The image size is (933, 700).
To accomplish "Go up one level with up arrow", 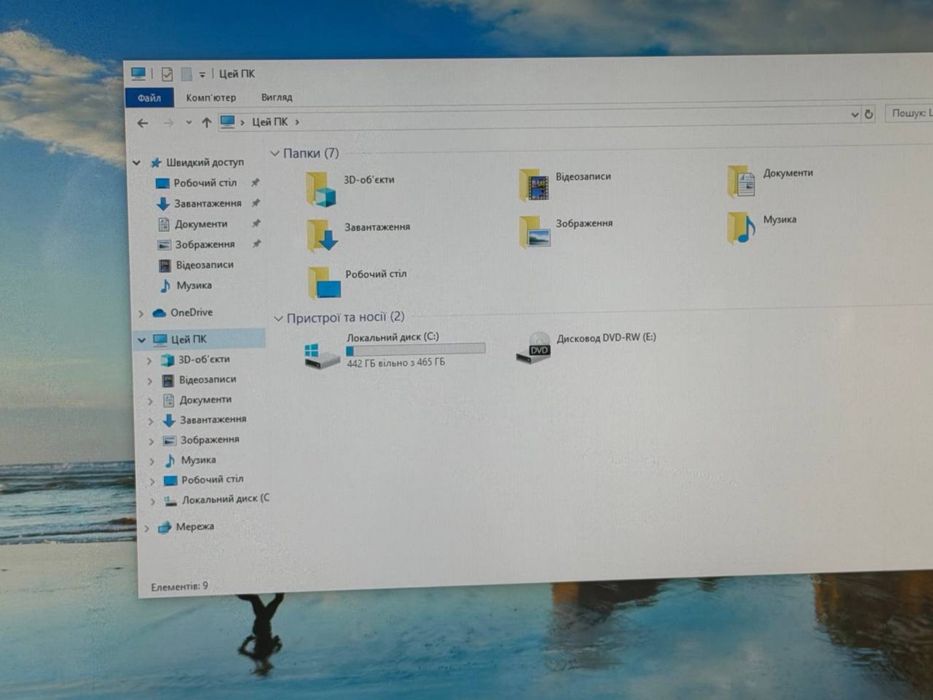I will [206, 123].
